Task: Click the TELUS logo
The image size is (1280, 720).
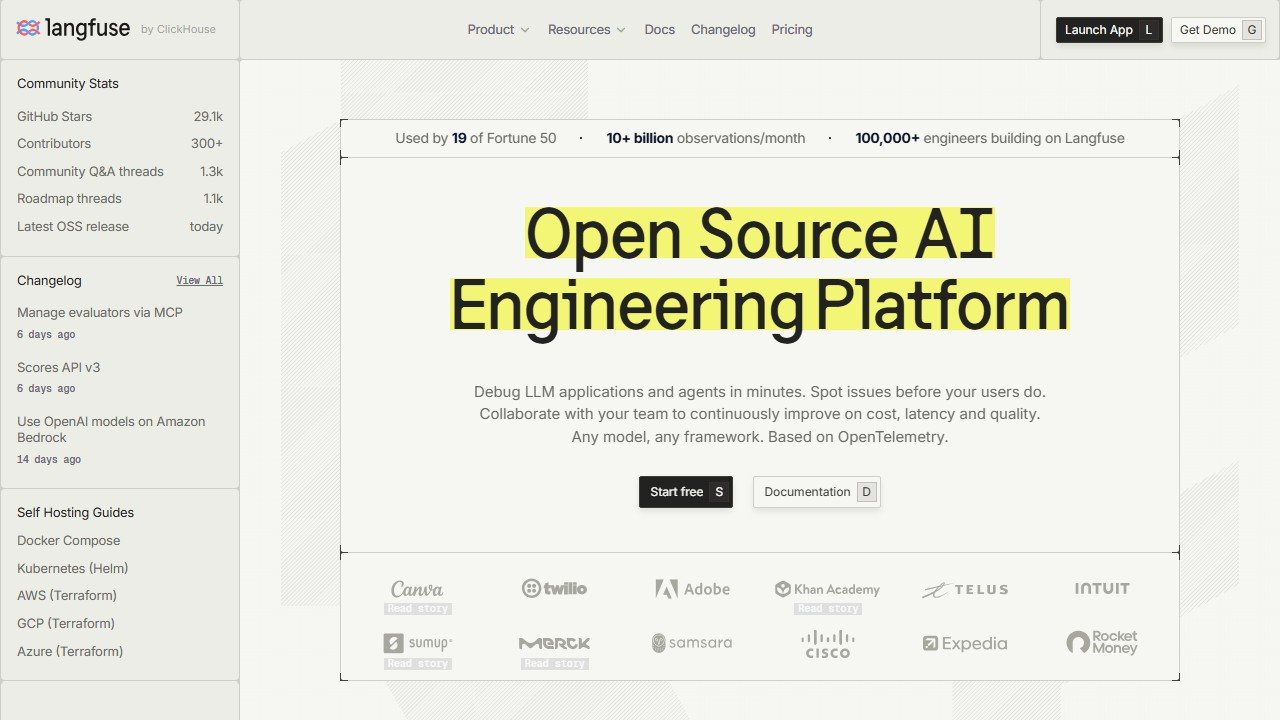Action: pyautogui.click(x=965, y=590)
